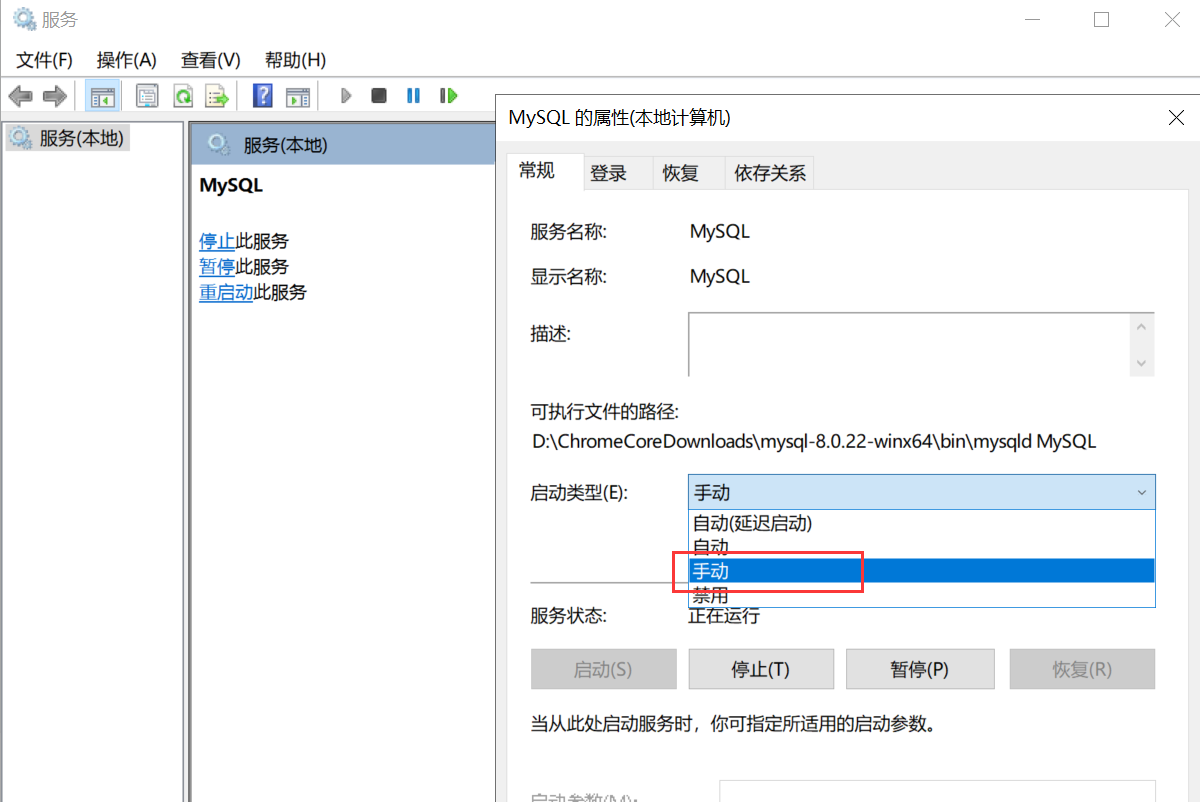Click the Export List toolbar icon
Viewport: 1200px width, 802px height.
click(217, 96)
